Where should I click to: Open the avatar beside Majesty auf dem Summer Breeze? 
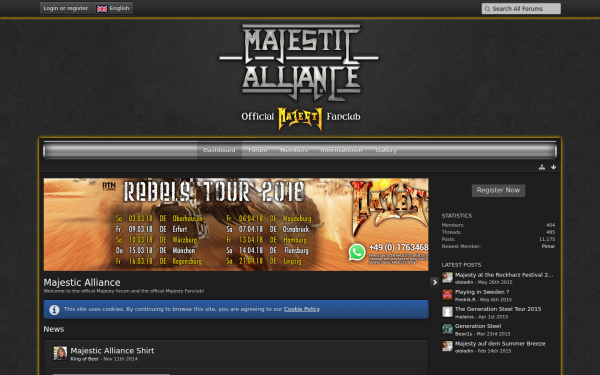tap(447, 346)
